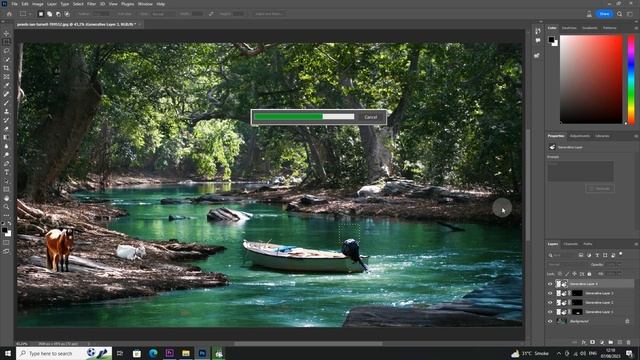Open the Filter menu
Viewport: 640px width, 360px height.
pos(91,4)
